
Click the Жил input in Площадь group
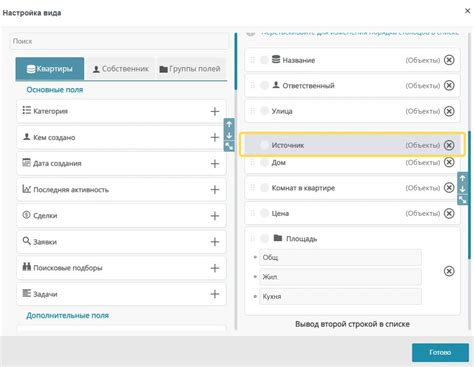coord(340,277)
